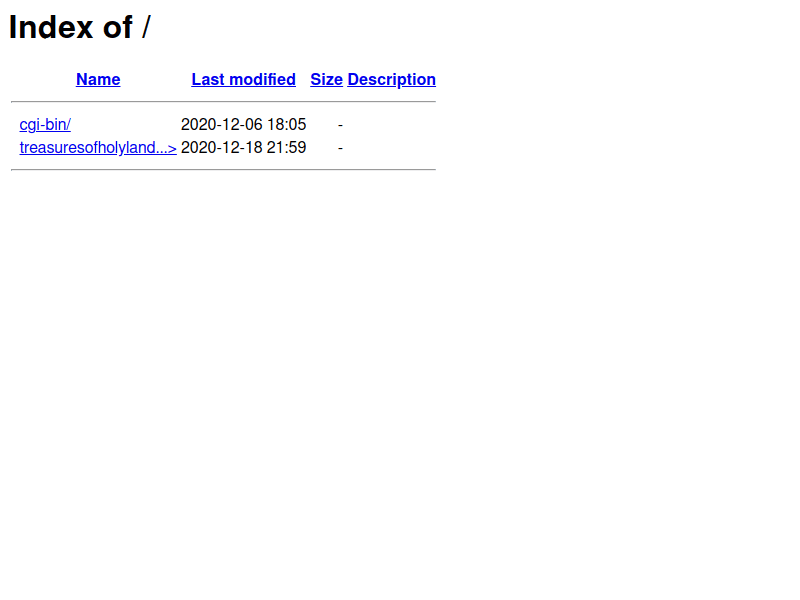Sort listing by Description header
Image resolution: width=800 pixels, height=600 pixels.
[x=391, y=80]
